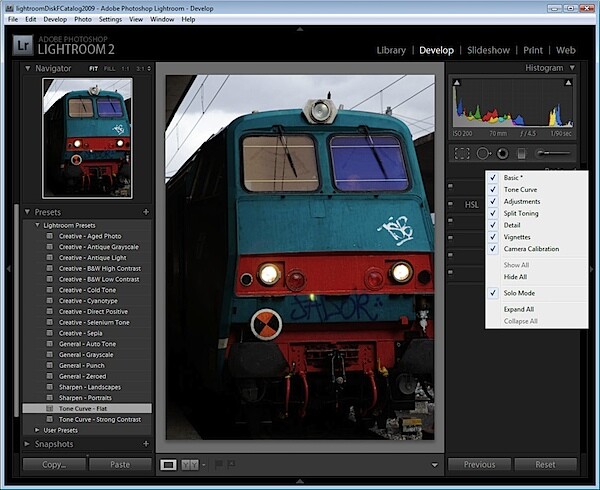Open the toolbar content dropdown arrow
This screenshot has height=490, width=600.
[435, 465]
